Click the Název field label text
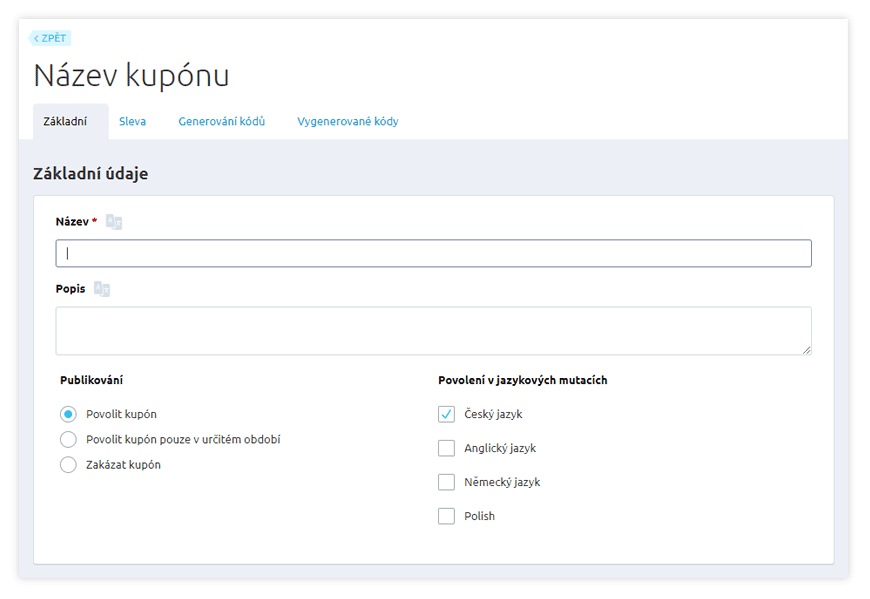This screenshot has height=599, width=870. pos(72,222)
